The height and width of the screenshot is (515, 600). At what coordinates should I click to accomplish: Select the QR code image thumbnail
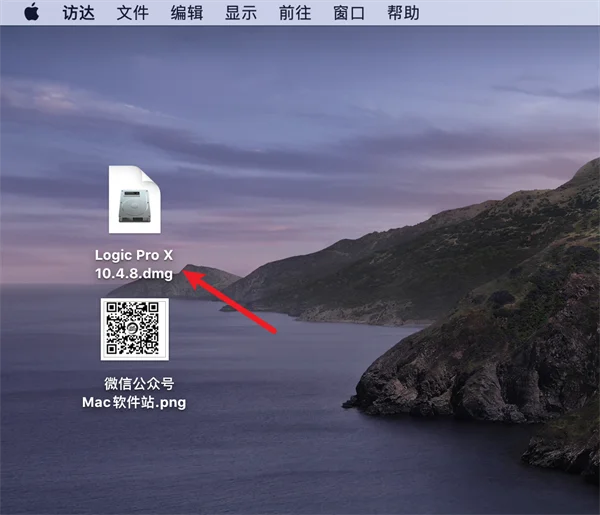pos(135,329)
